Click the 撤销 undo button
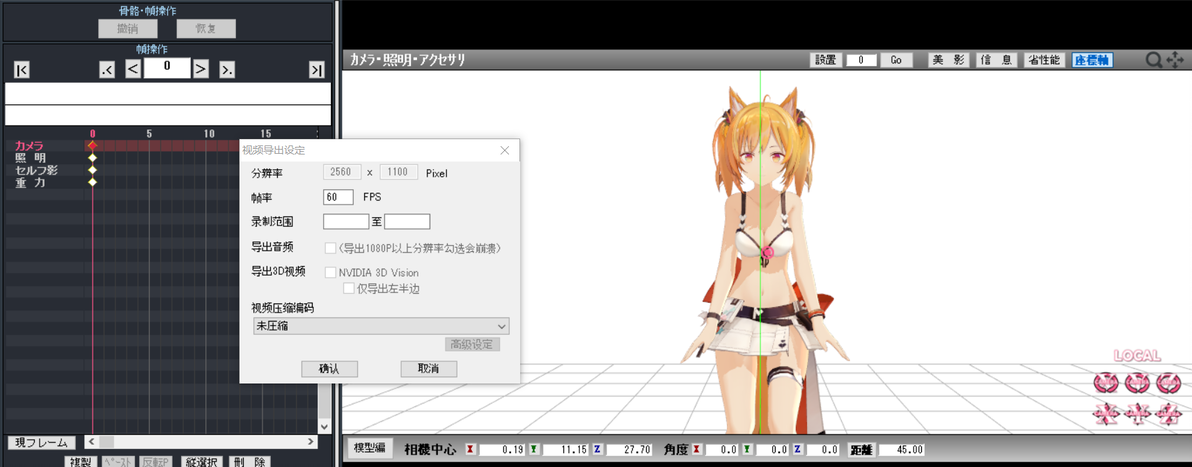 coord(127,29)
